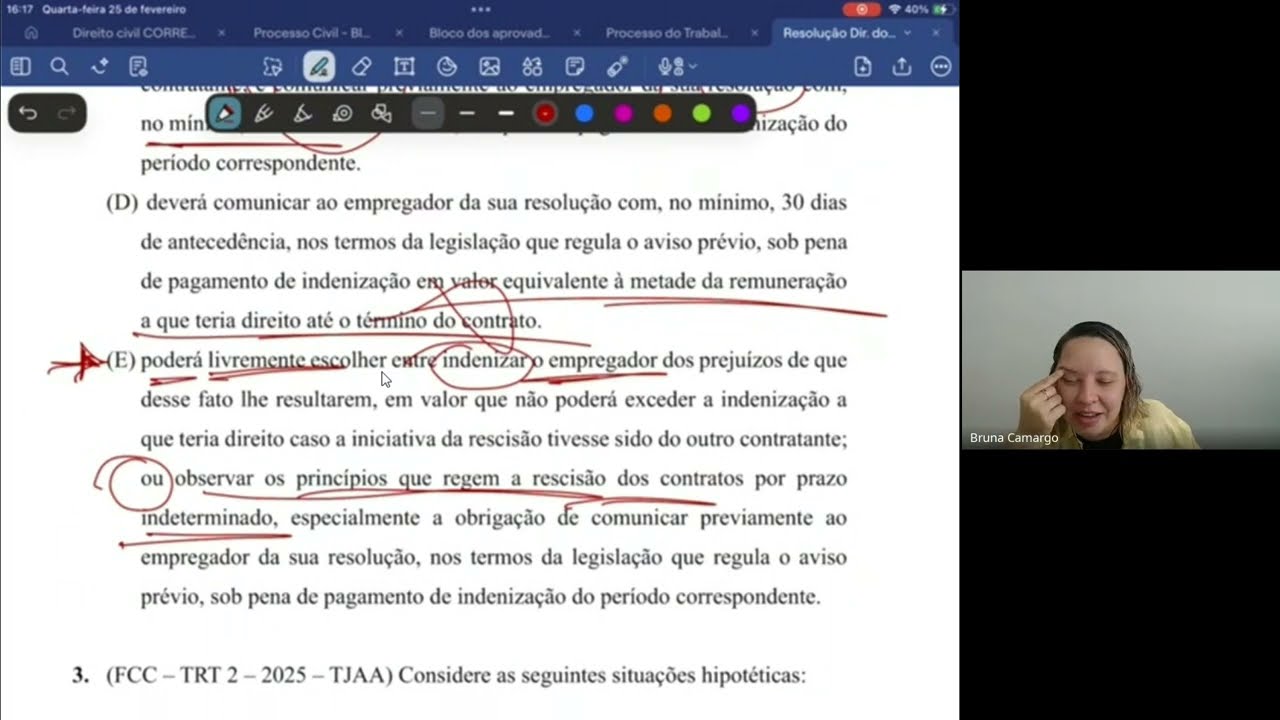The image size is (1280, 720).
Task: Open the audio recording microphone menu
Action: [x=677, y=67]
